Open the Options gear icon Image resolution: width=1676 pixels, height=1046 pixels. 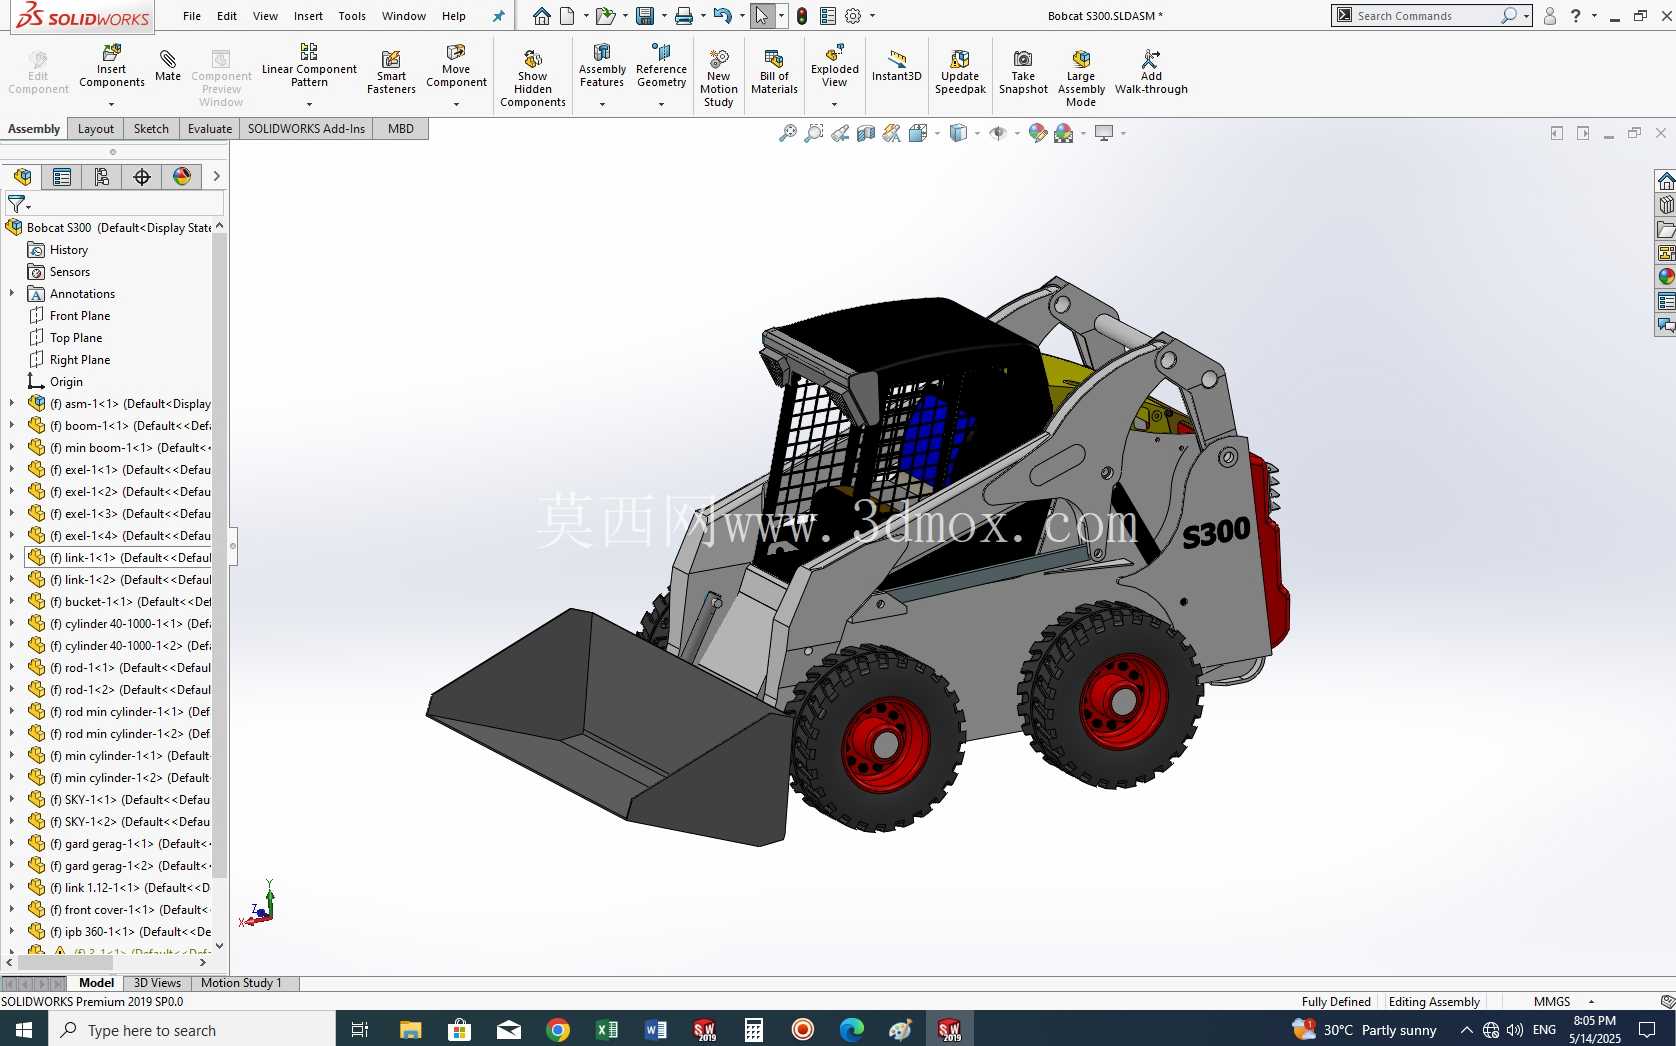pyautogui.click(x=853, y=16)
